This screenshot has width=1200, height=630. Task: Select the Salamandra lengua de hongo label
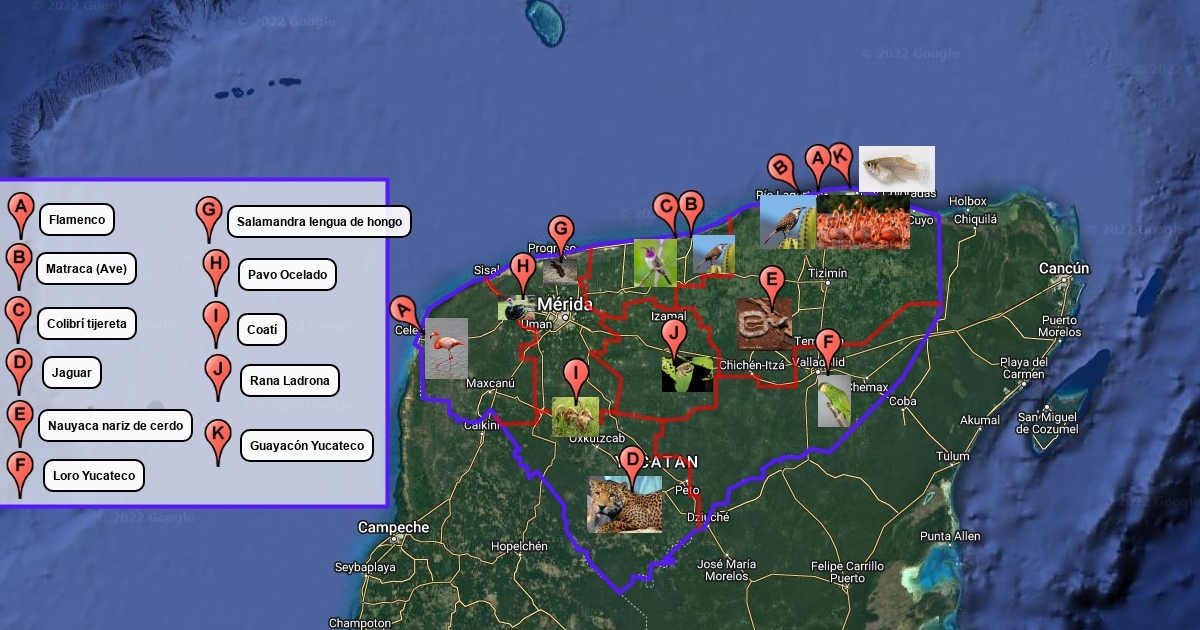(319, 221)
